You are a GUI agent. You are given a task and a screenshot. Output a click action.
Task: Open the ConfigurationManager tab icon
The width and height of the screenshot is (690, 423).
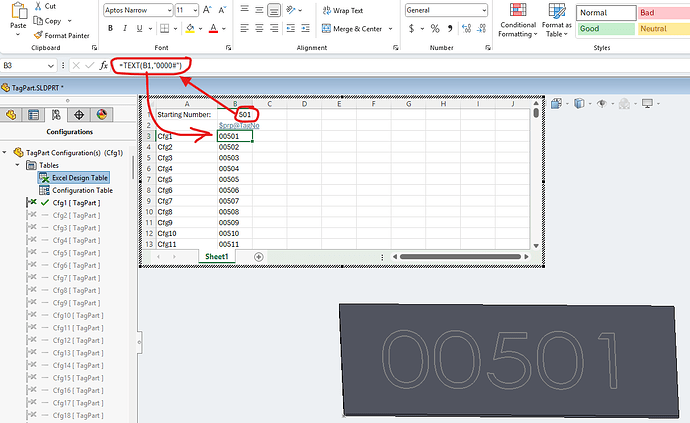pyautogui.click(x=55, y=115)
